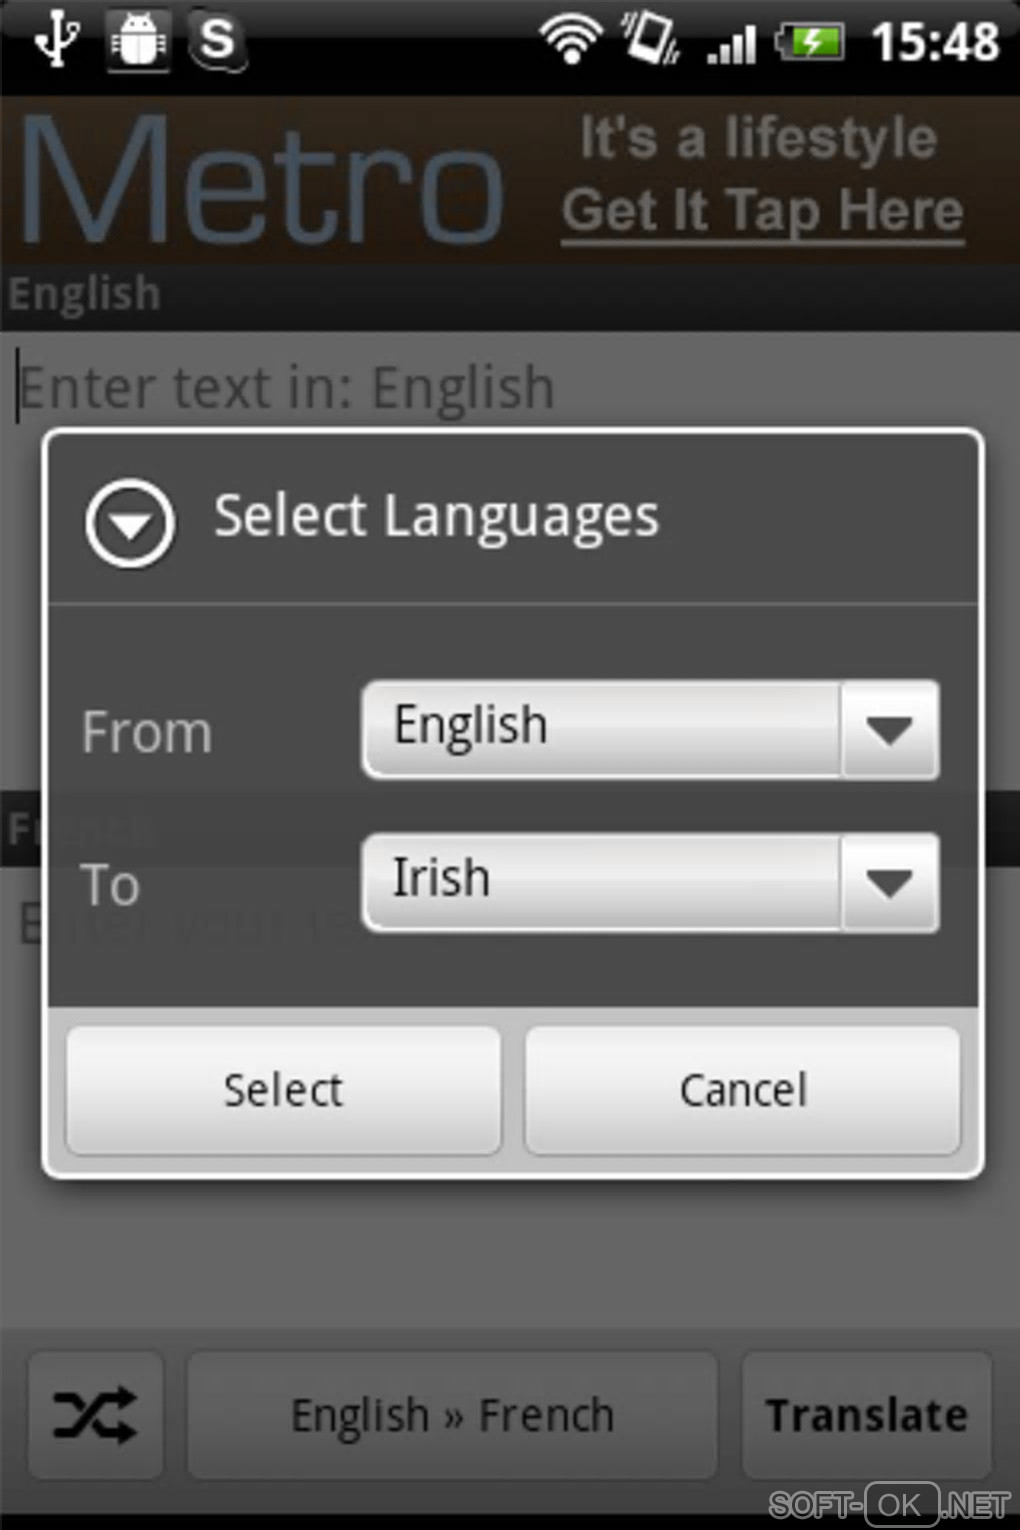
Task: Tap the Metro advertisement banner logo
Action: pyautogui.click(x=262, y=180)
